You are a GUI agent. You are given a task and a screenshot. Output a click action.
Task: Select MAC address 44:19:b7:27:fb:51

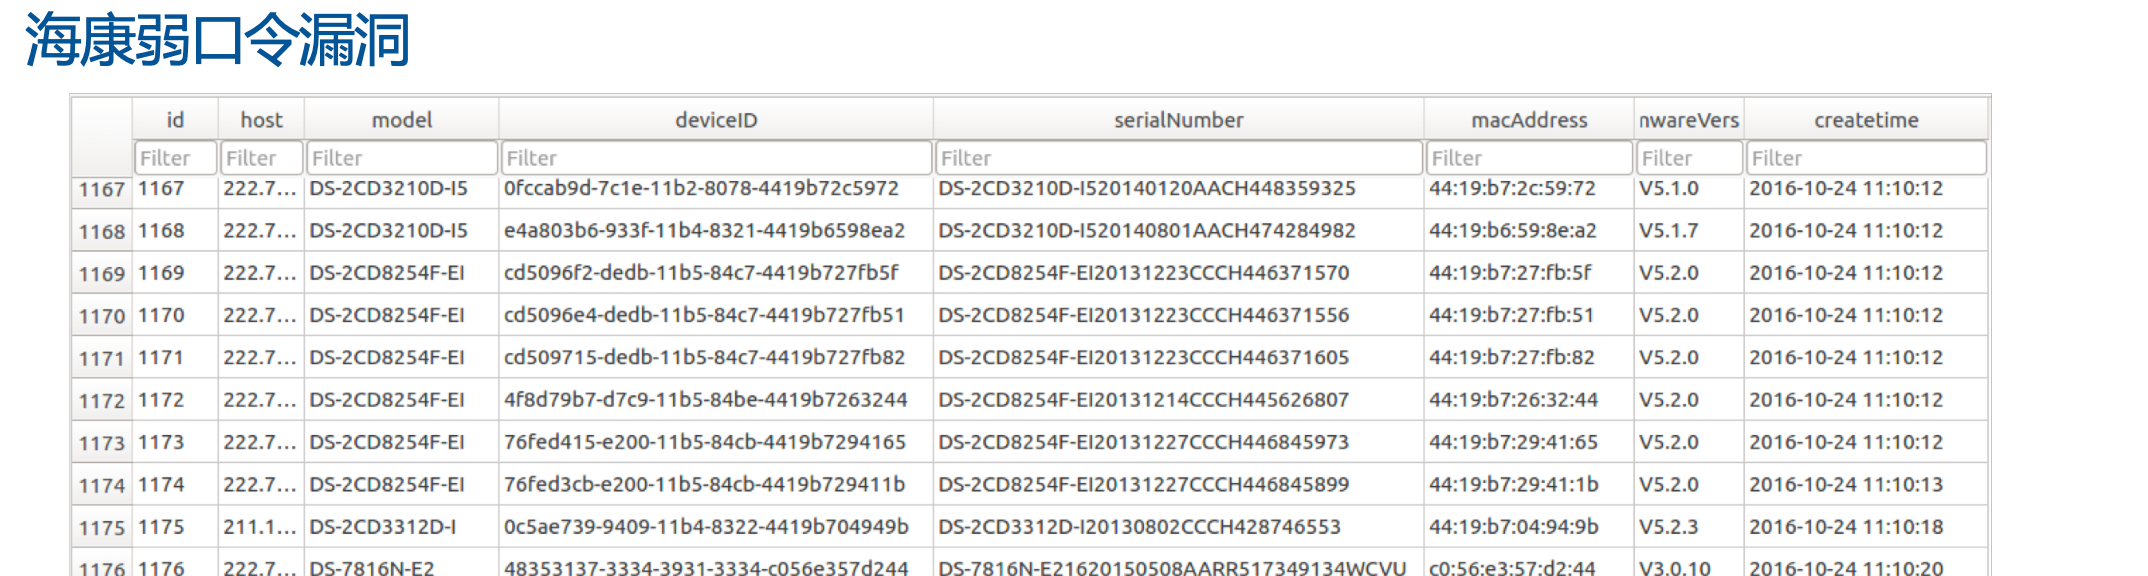click(1529, 315)
